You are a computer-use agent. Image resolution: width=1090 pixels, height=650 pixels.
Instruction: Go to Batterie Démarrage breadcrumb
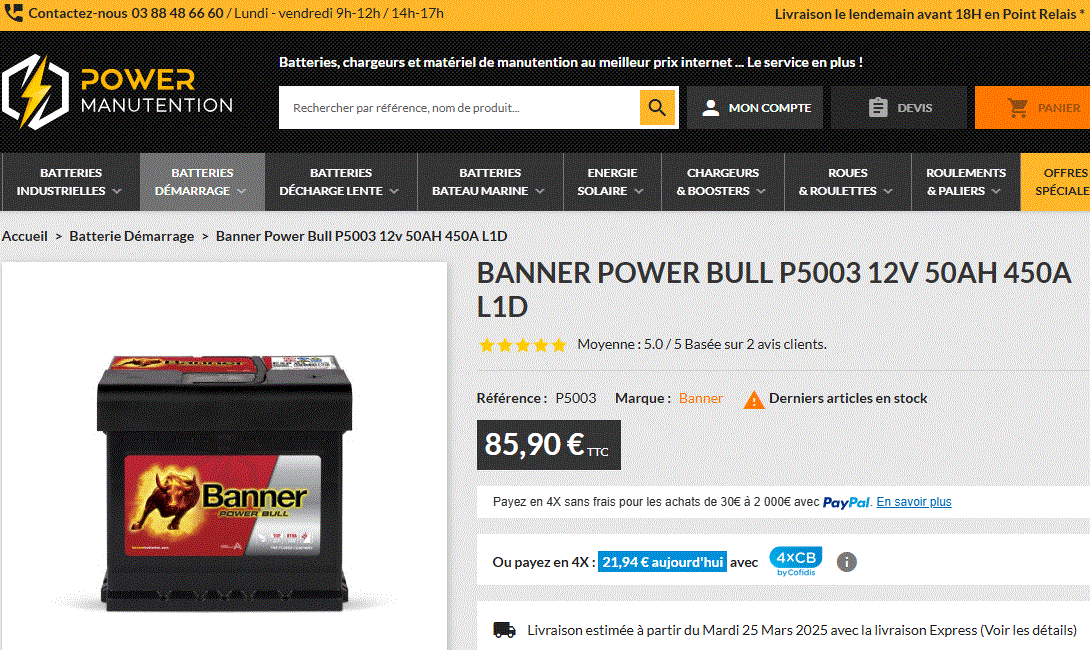(x=131, y=236)
